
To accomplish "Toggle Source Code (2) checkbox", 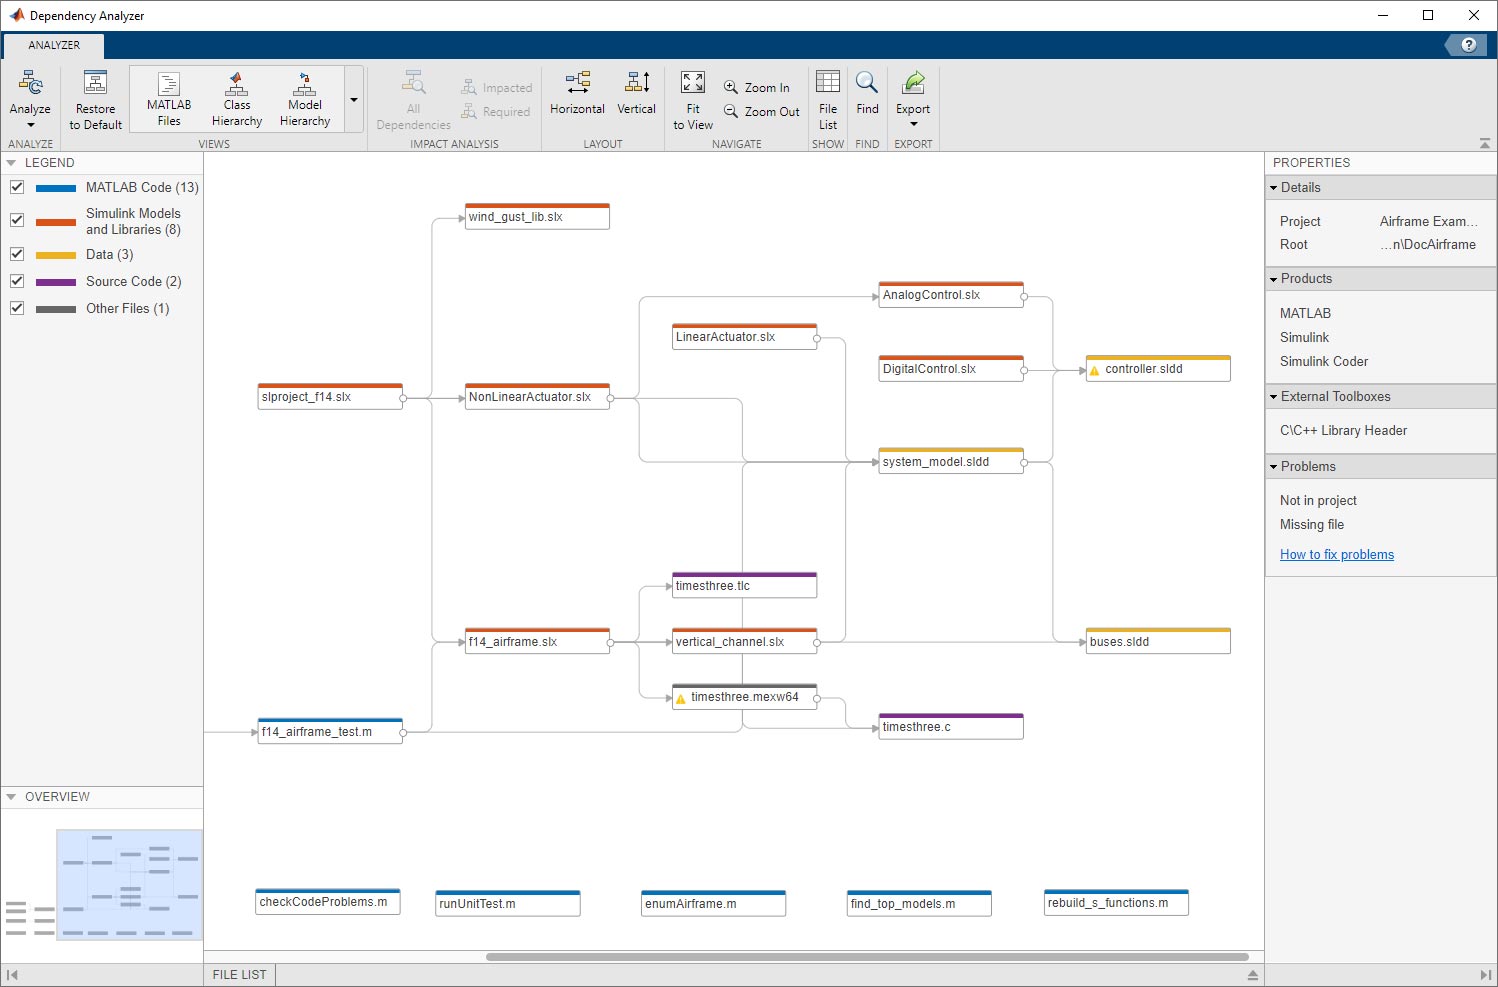I will pyautogui.click(x=17, y=281).
